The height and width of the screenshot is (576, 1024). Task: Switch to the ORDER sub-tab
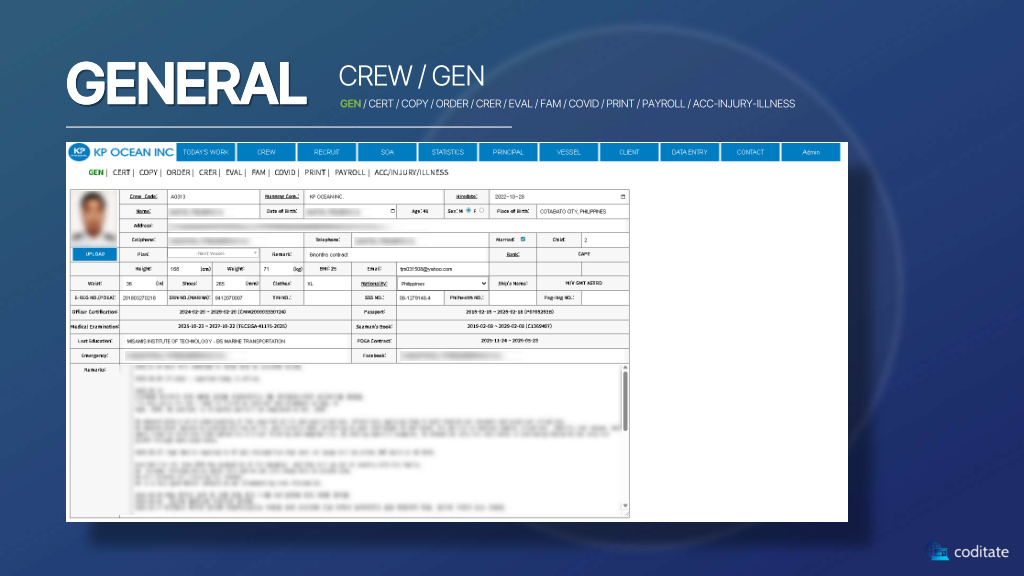click(178, 172)
